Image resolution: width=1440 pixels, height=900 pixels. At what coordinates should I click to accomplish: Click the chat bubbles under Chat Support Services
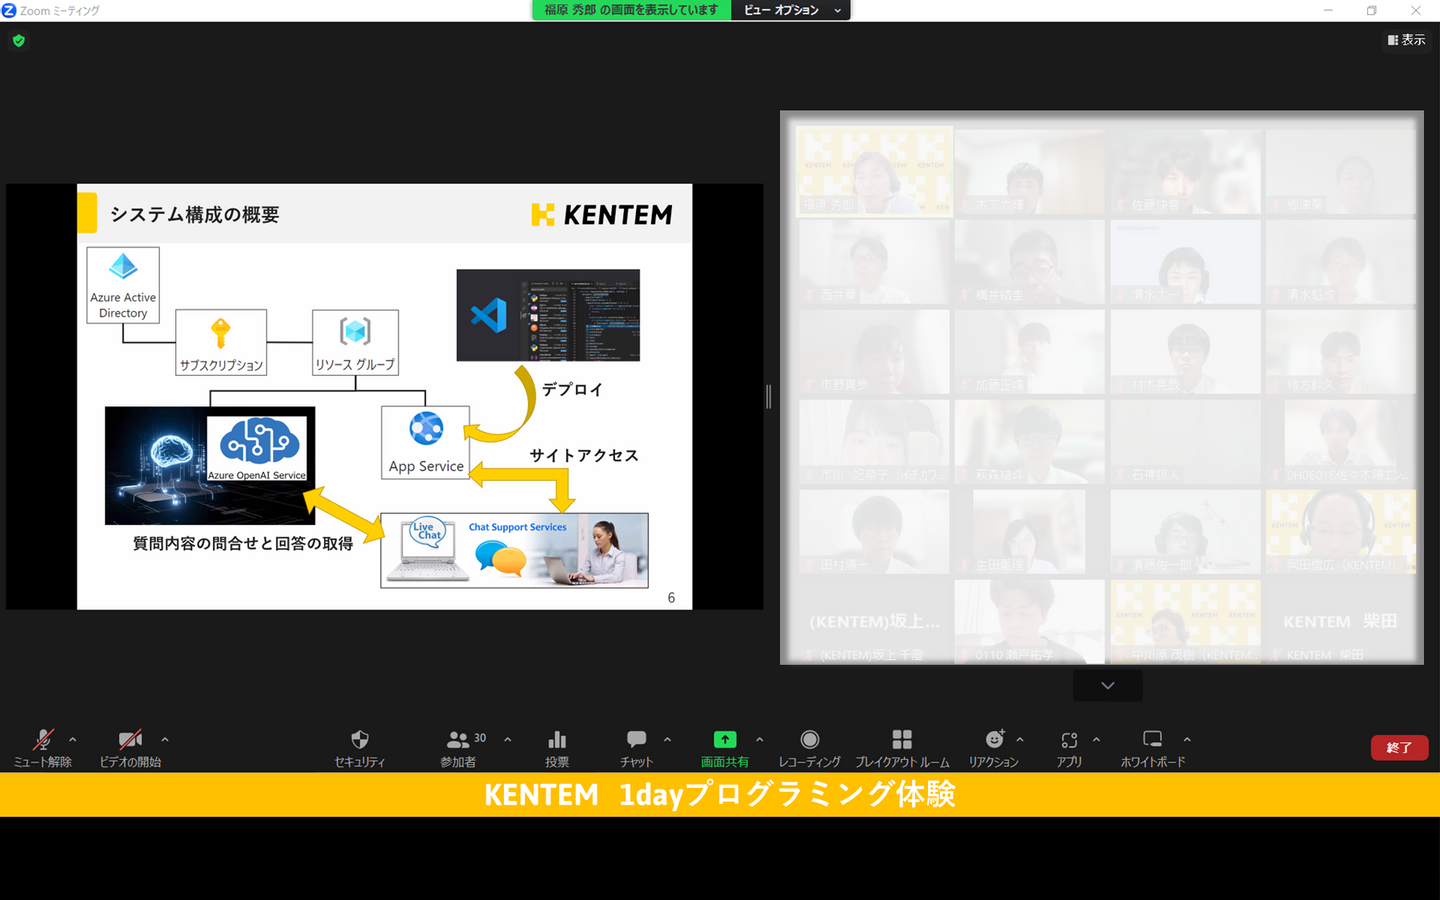coord(501,558)
